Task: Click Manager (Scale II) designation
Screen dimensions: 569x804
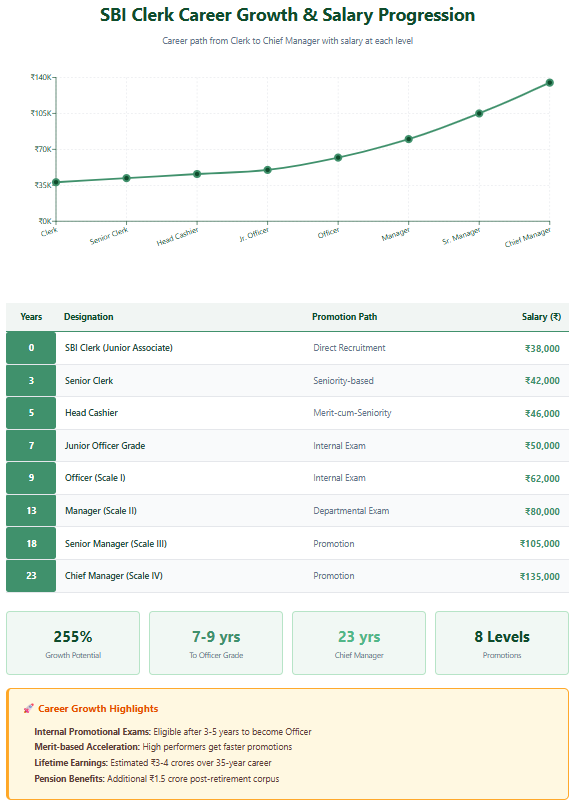Action: click(x=101, y=511)
